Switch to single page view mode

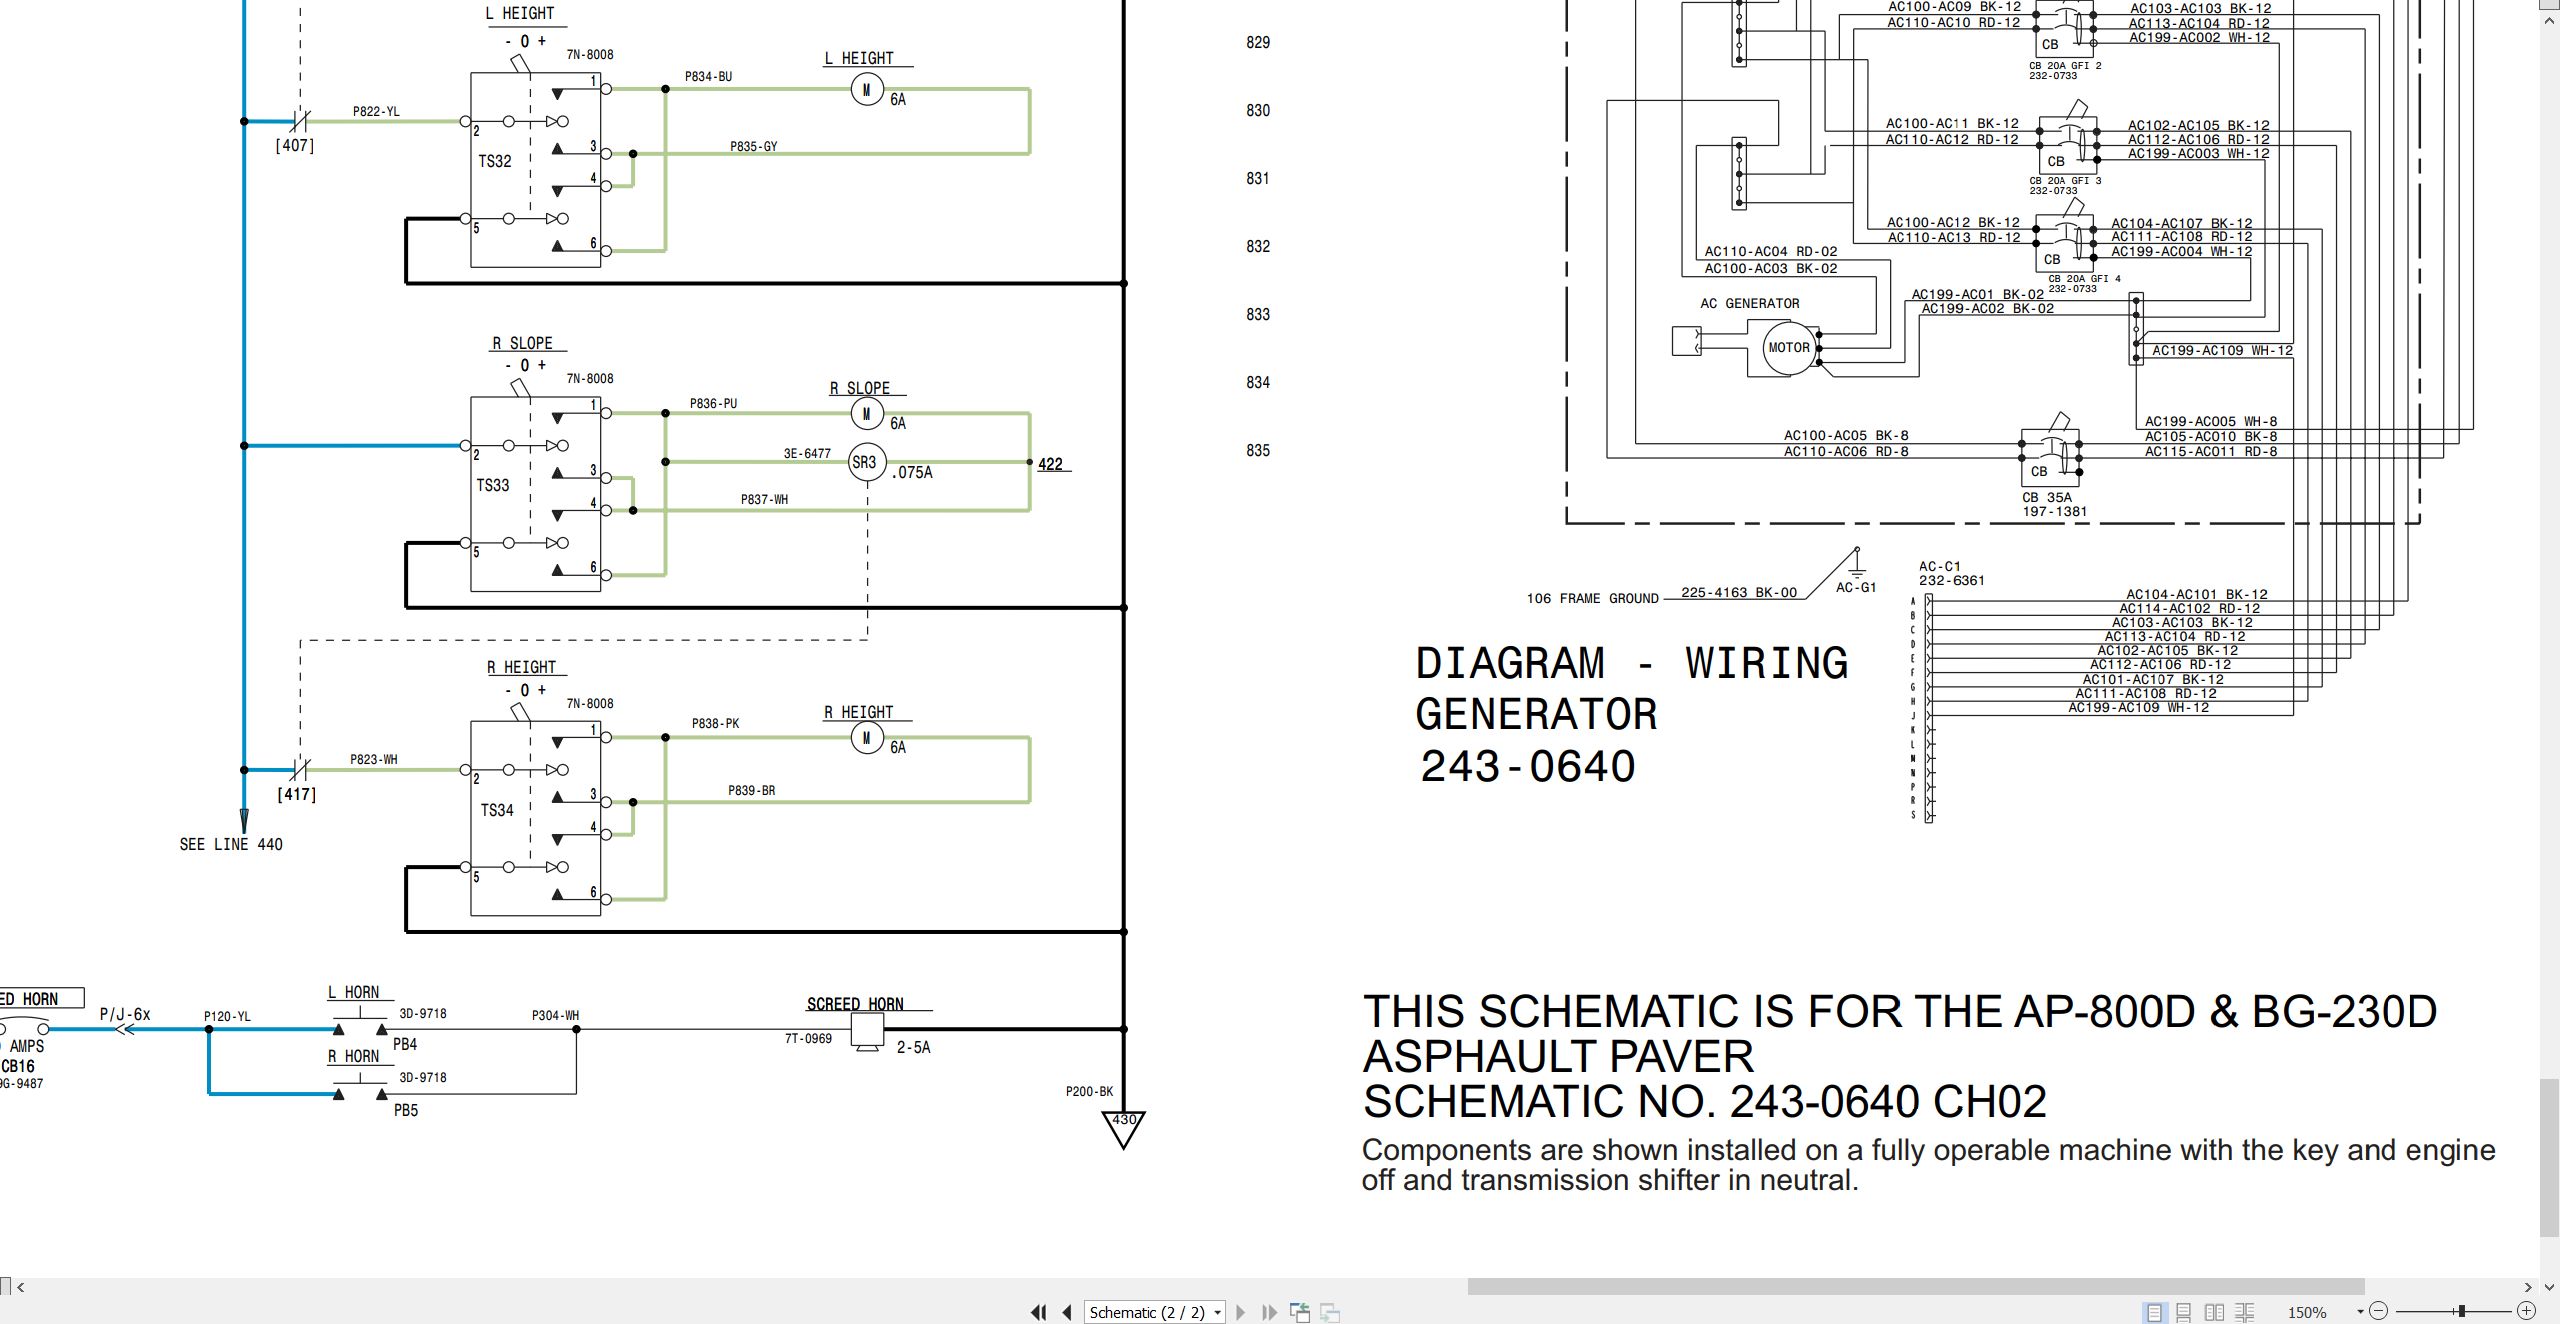[x=2154, y=1312]
